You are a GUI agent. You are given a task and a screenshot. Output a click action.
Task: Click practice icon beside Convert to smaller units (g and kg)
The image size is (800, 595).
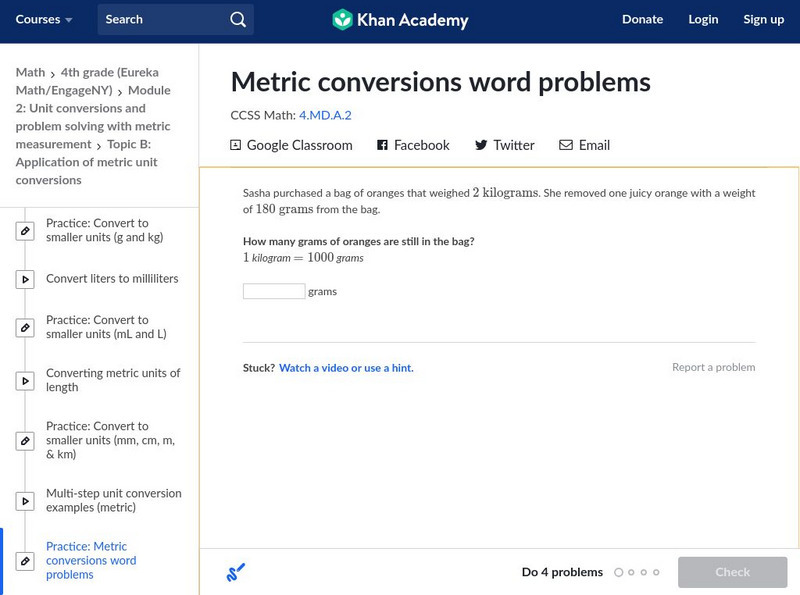click(x=25, y=231)
